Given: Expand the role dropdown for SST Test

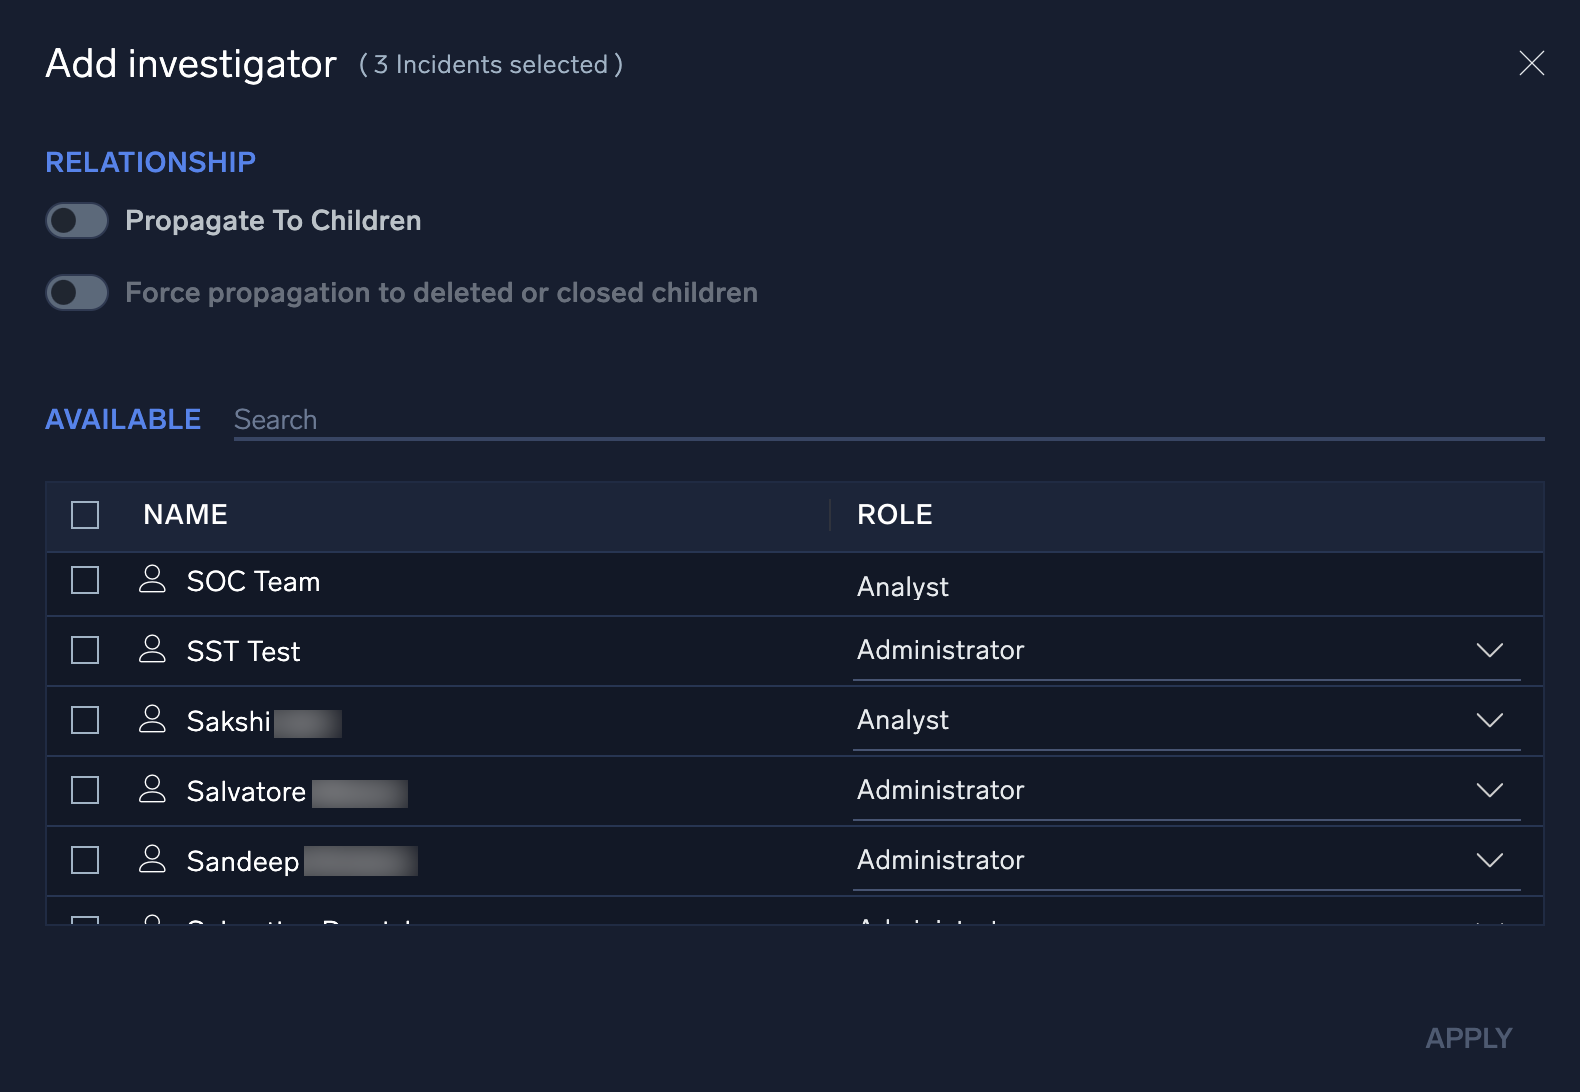Looking at the screenshot, I should coord(1490,650).
